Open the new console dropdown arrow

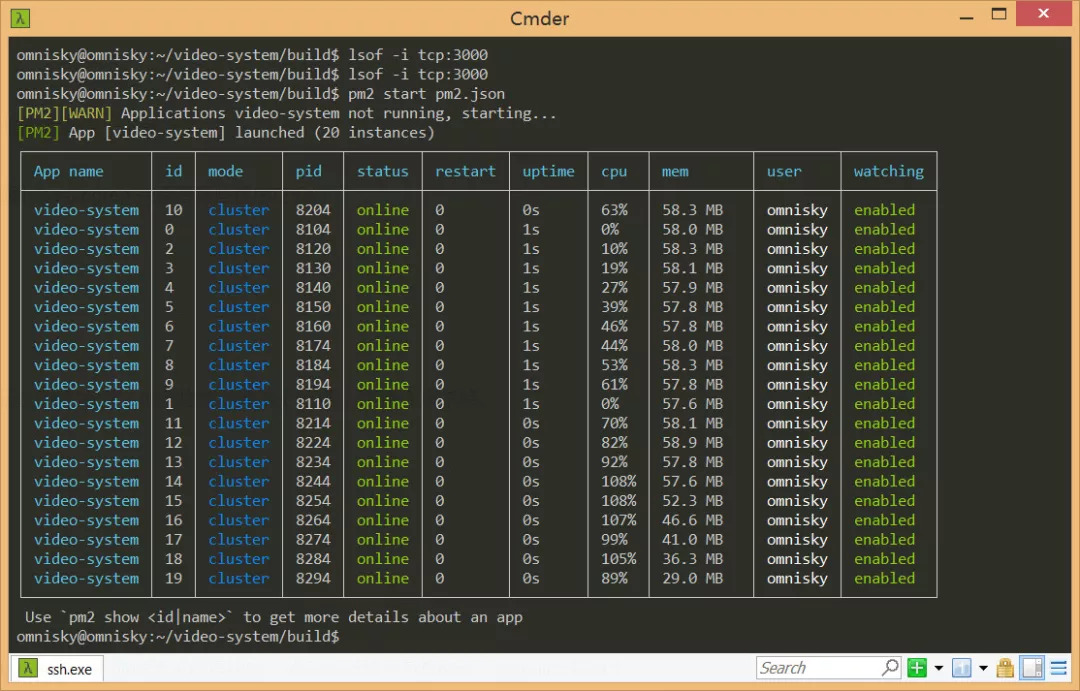(x=938, y=668)
